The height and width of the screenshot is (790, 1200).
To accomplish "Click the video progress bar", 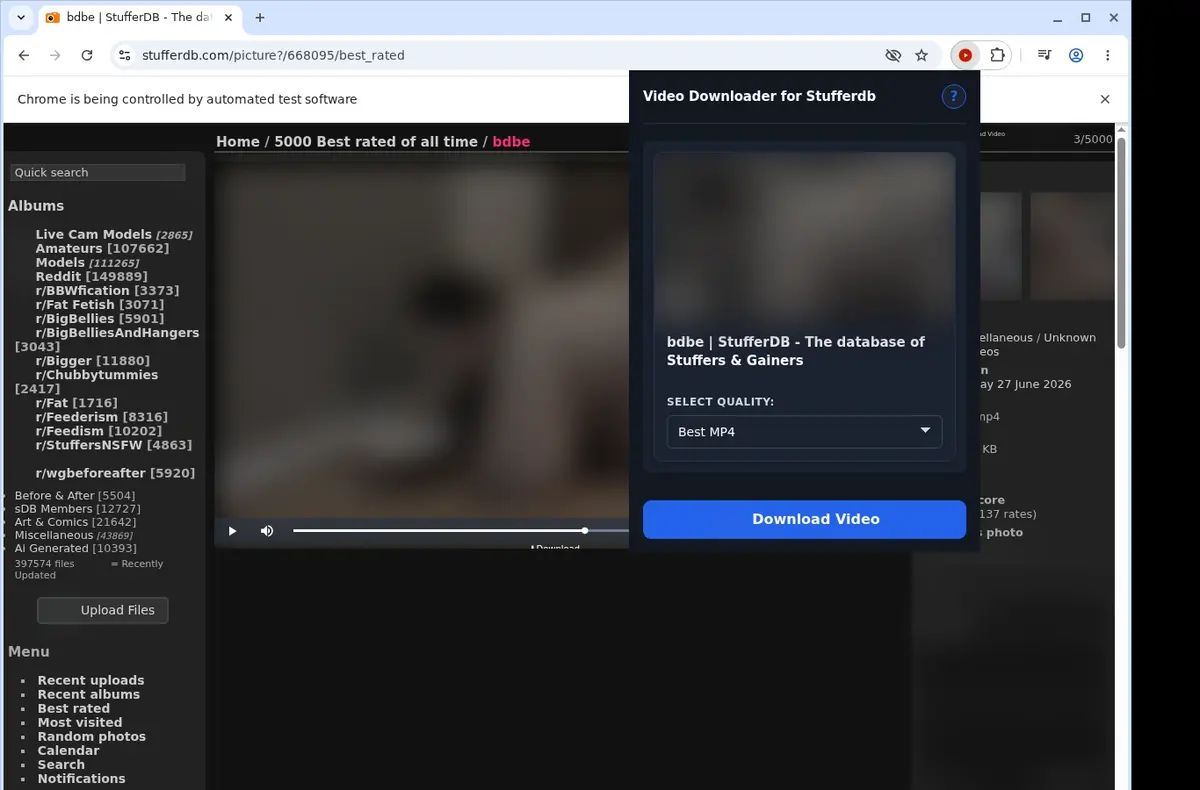I will coord(460,531).
